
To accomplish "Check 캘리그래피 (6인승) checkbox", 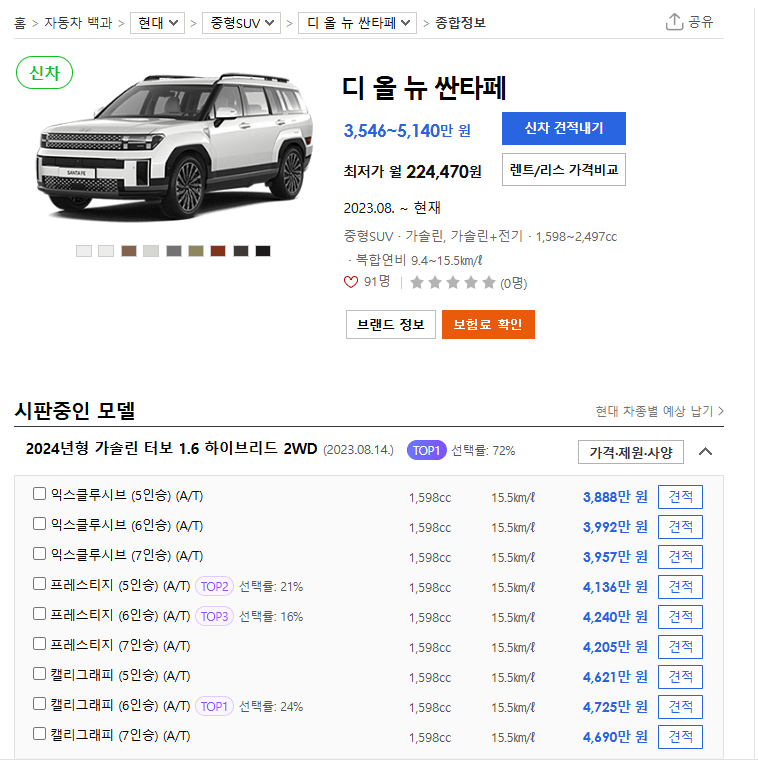I will pos(39,704).
